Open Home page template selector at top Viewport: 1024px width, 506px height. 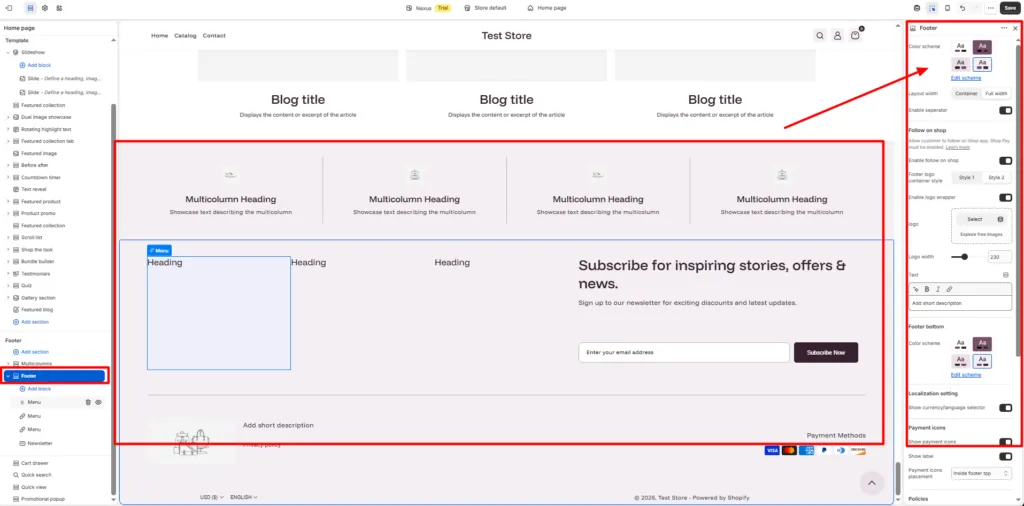coord(547,8)
